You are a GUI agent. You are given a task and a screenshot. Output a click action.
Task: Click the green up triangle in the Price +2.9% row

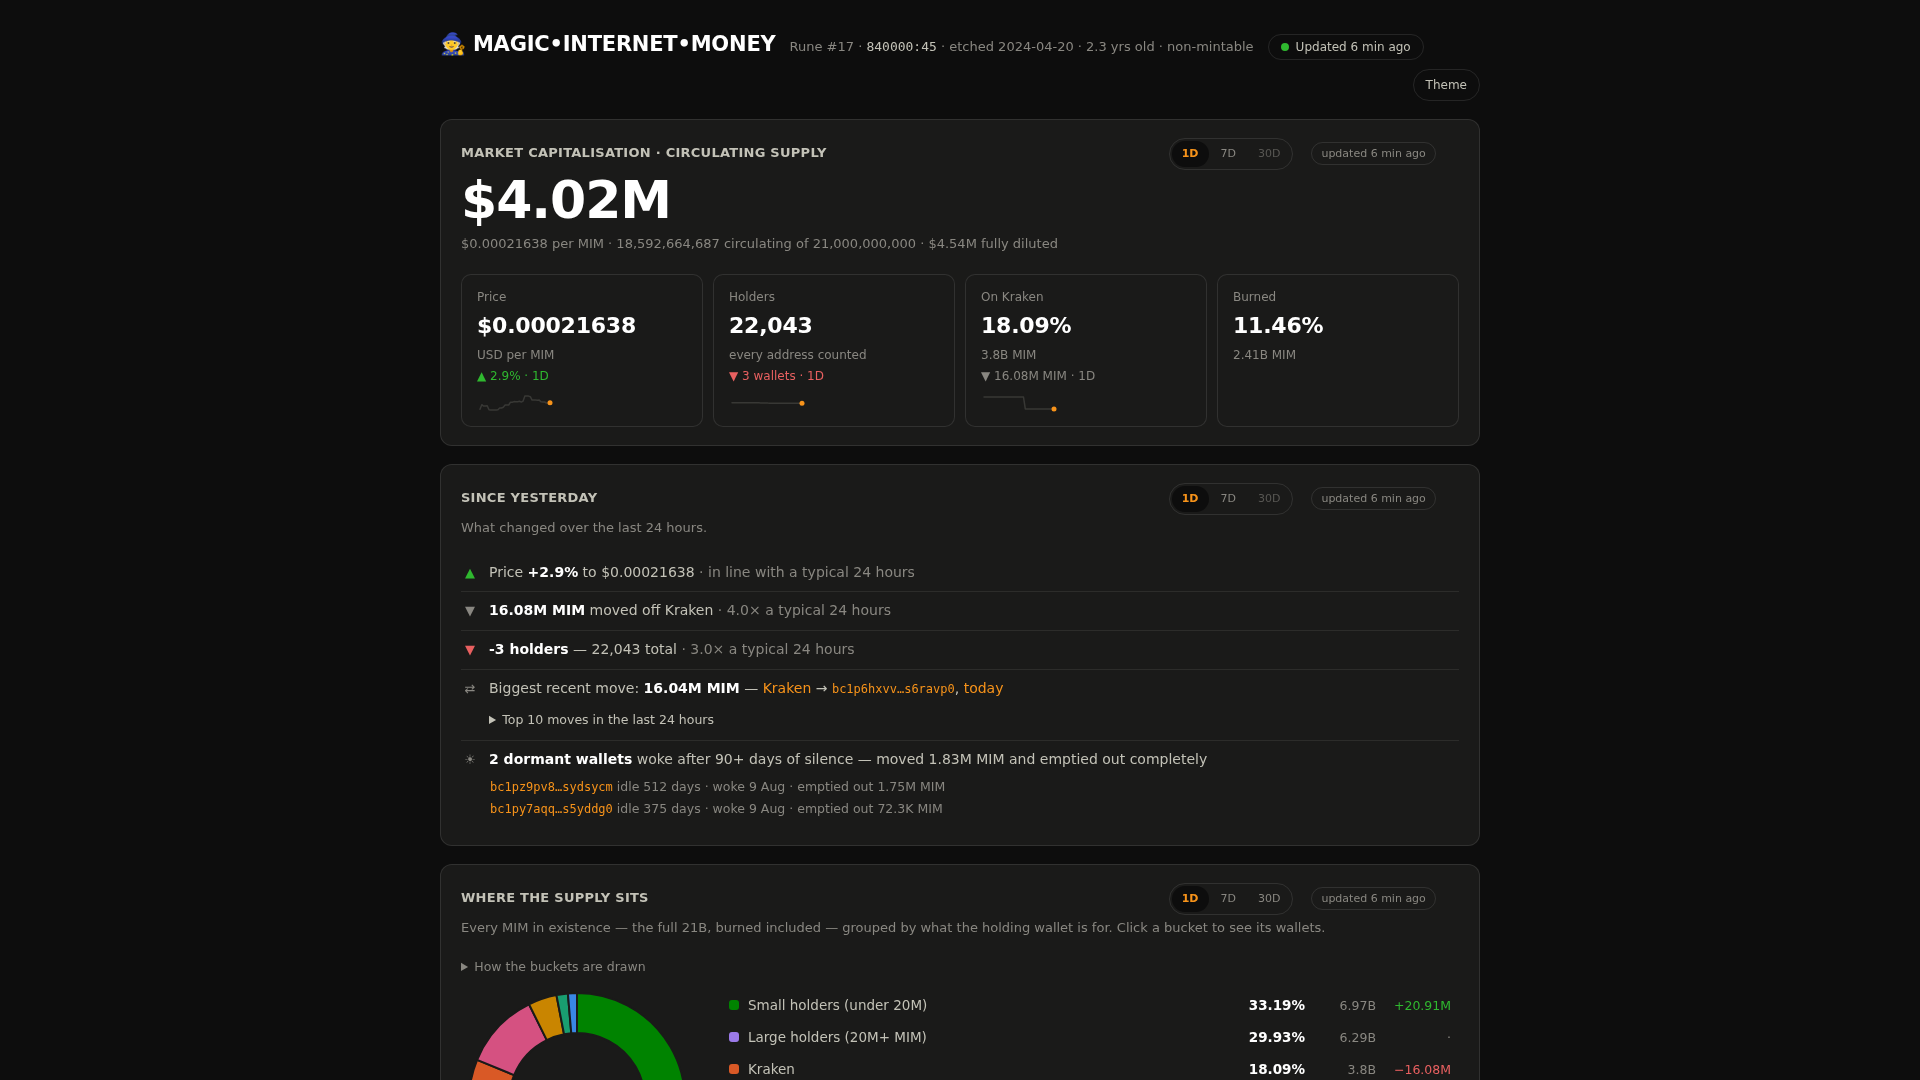point(470,573)
